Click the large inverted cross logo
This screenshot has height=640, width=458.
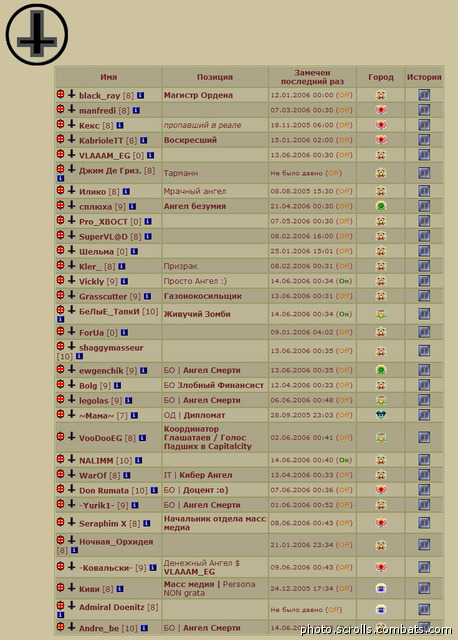pos(37,34)
